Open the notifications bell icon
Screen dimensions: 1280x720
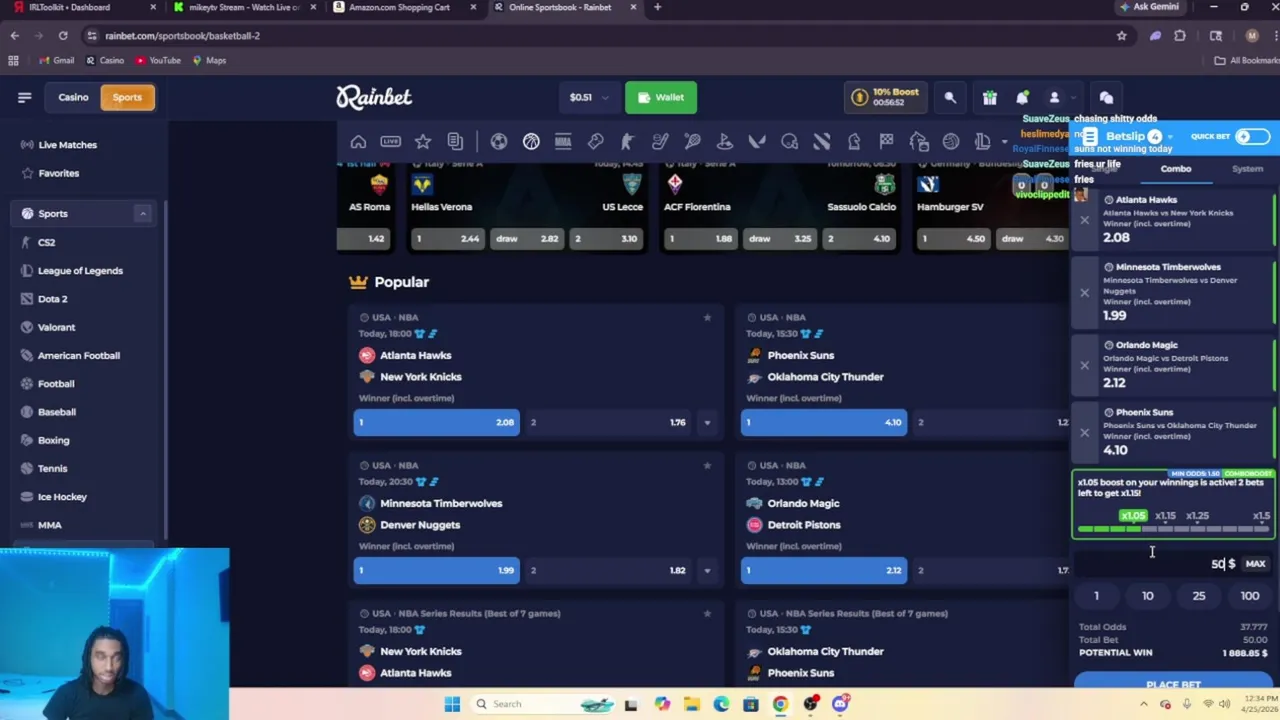coord(1022,97)
